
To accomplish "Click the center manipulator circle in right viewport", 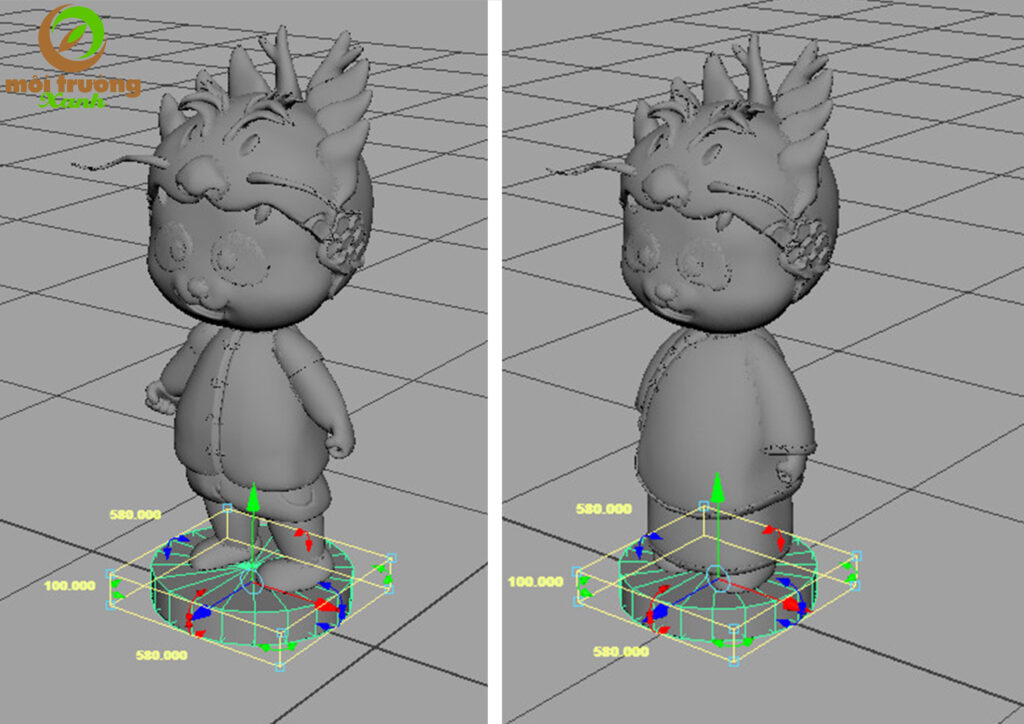I will coord(715,574).
